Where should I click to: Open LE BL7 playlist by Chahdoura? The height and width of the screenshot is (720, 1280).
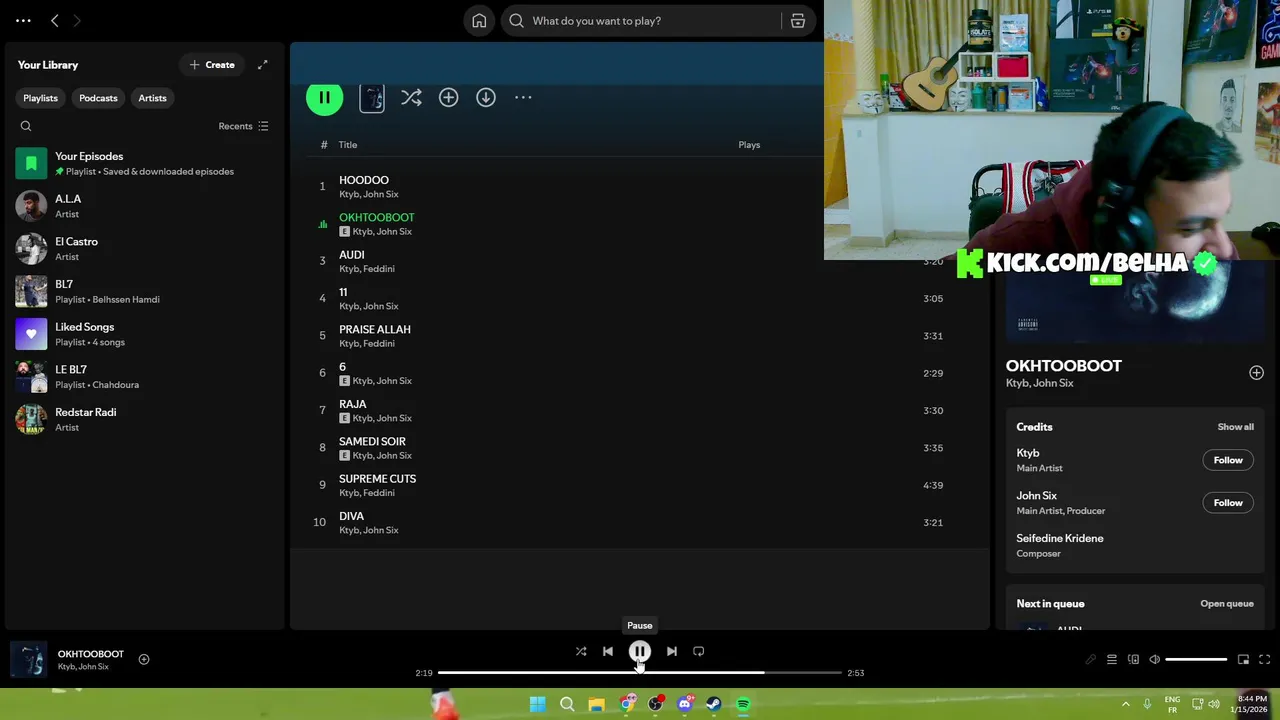coord(144,377)
